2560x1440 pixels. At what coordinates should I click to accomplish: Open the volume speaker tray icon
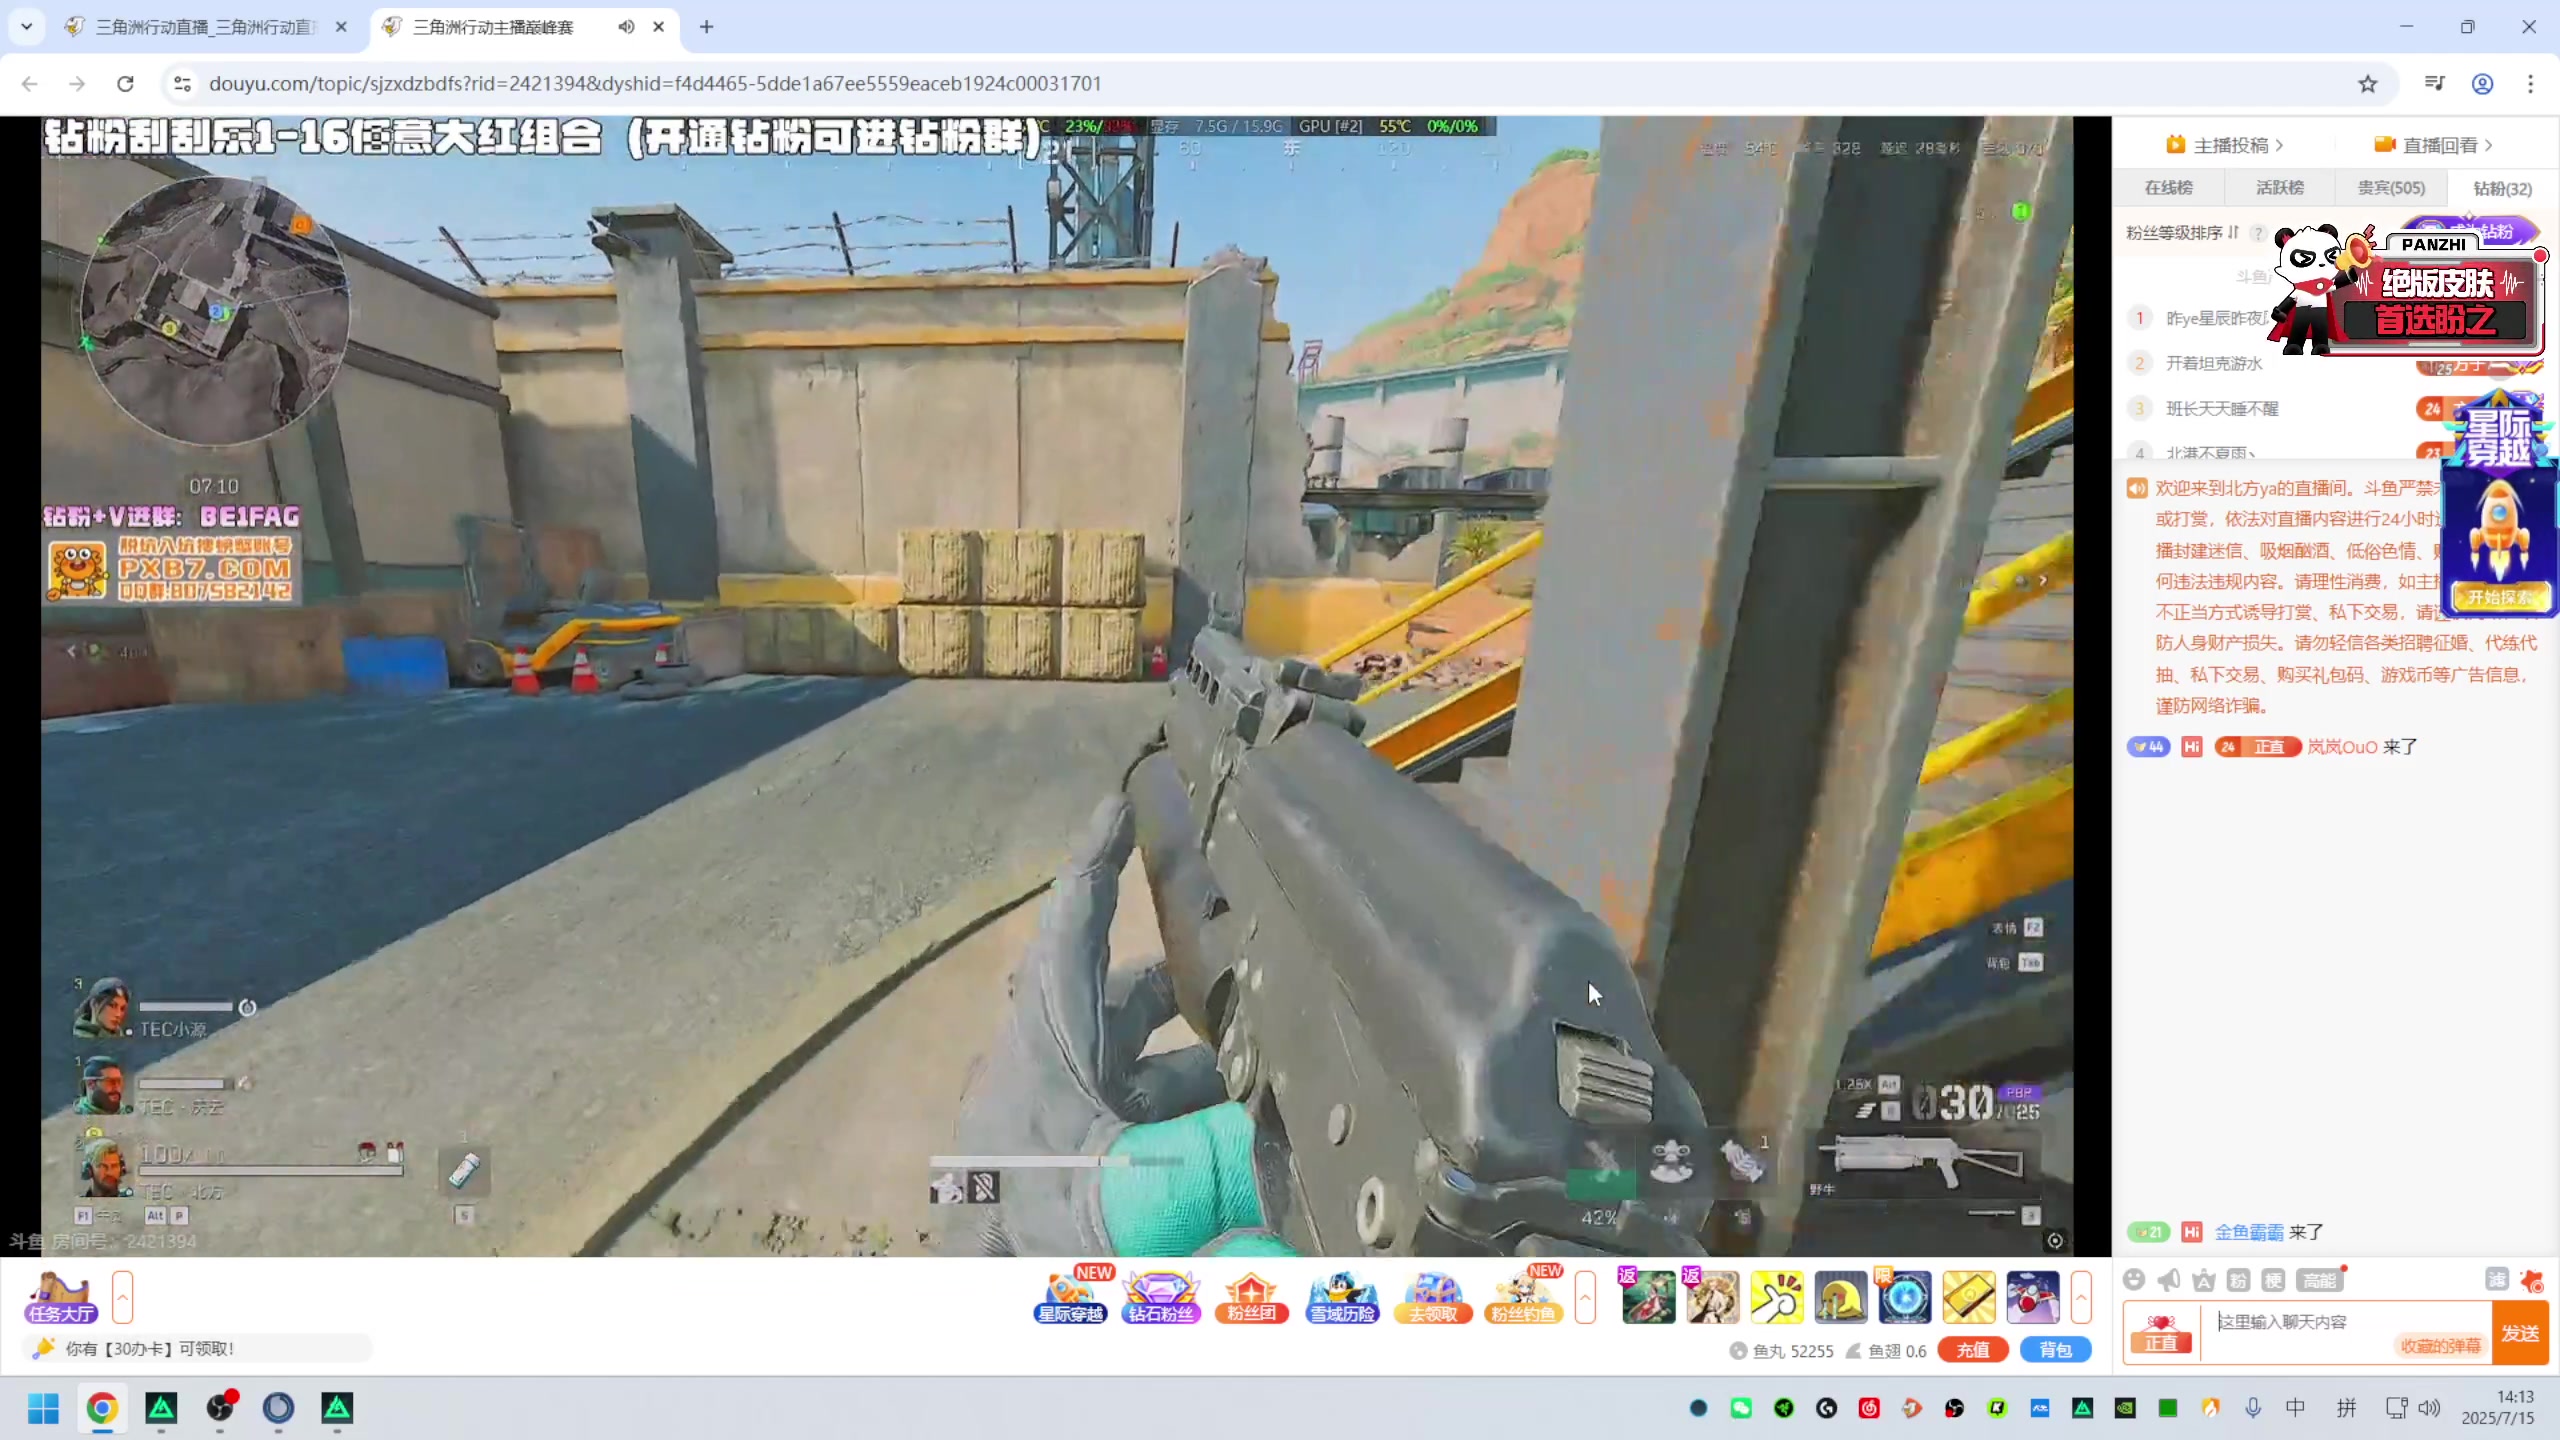[x=2430, y=1408]
